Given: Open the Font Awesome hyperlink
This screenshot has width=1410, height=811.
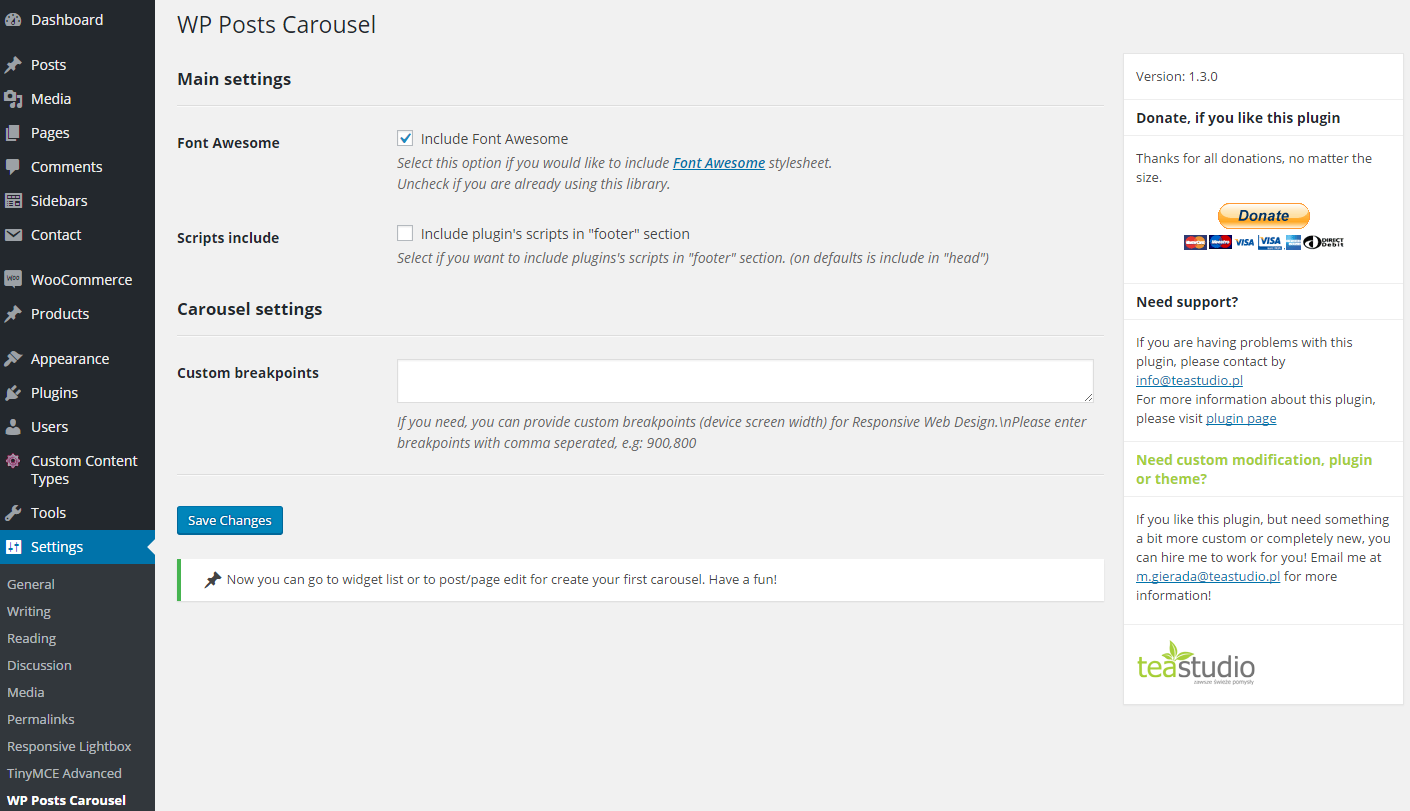Looking at the screenshot, I should click(x=719, y=163).
